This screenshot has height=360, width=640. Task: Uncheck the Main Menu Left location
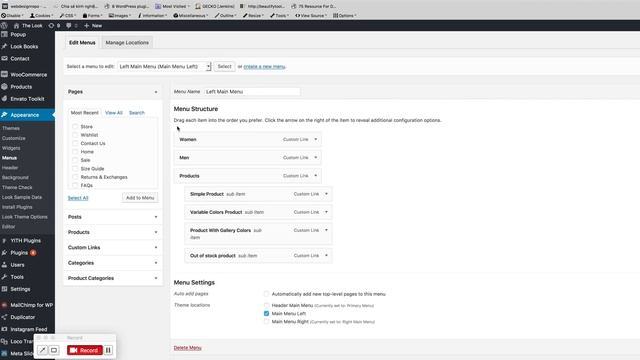point(267,313)
